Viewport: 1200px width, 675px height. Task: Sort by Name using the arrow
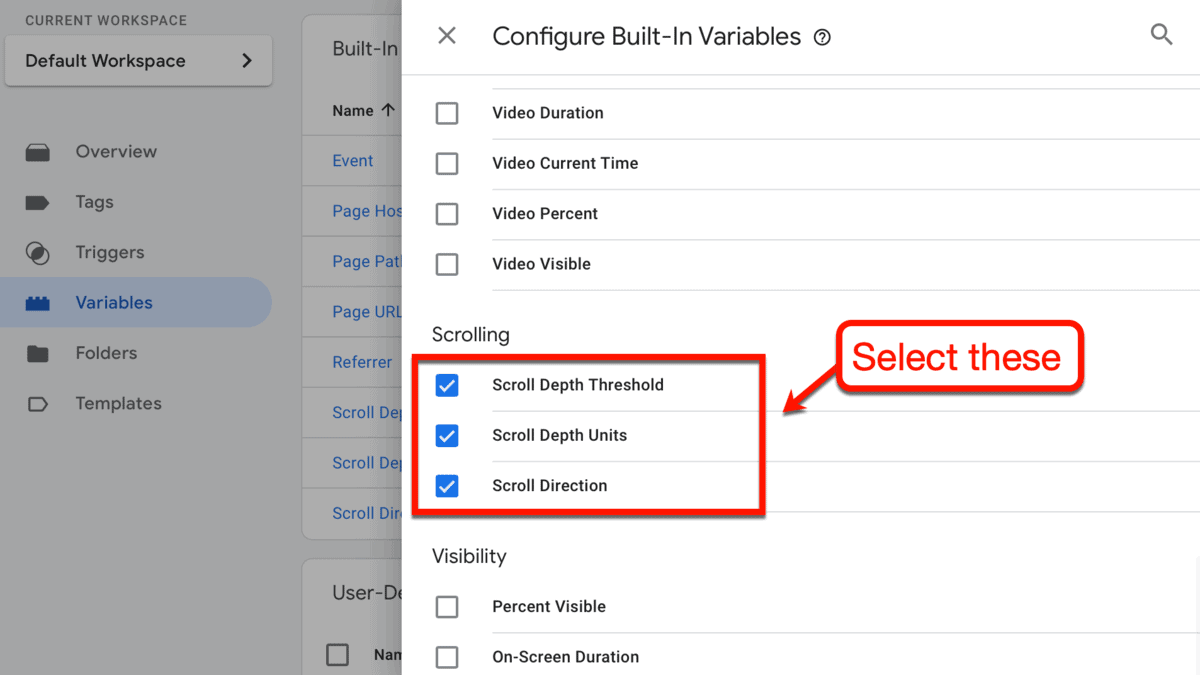click(x=388, y=111)
